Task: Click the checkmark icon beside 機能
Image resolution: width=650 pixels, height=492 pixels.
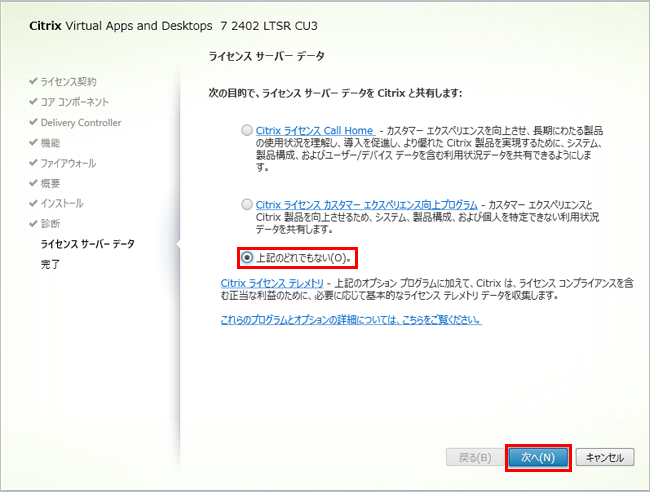Action: tap(33, 143)
